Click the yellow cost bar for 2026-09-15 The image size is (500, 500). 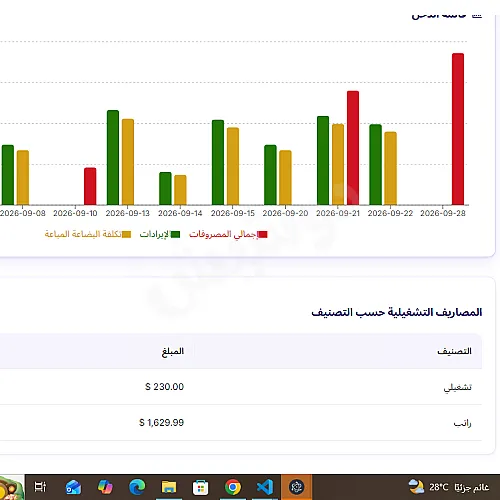coord(233,166)
